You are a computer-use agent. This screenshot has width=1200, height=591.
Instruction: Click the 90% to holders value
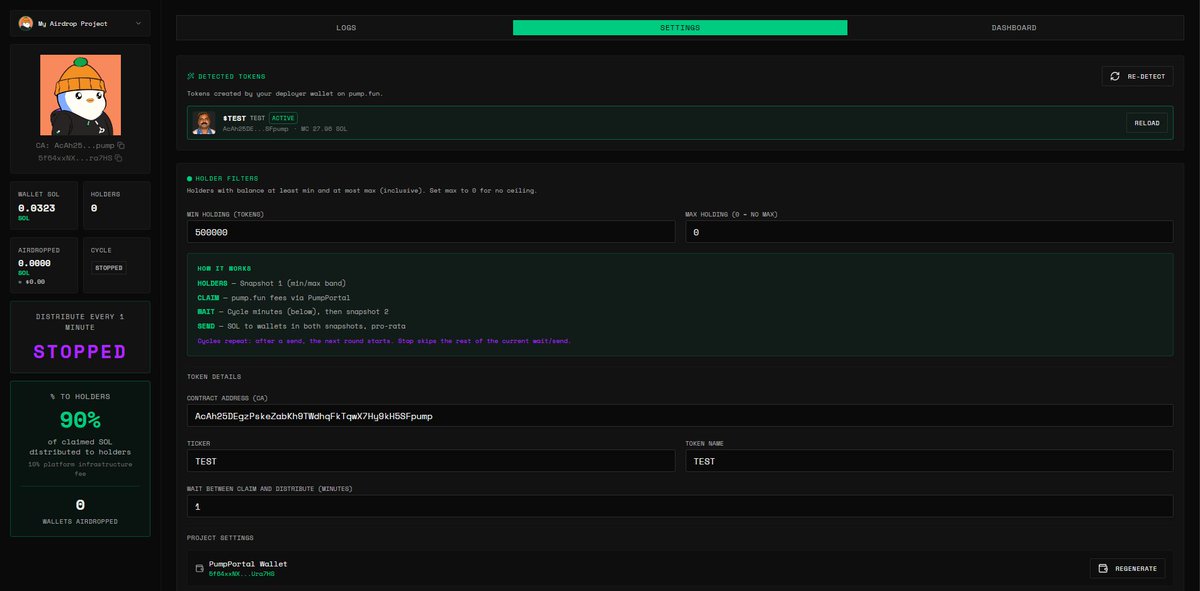(80, 420)
